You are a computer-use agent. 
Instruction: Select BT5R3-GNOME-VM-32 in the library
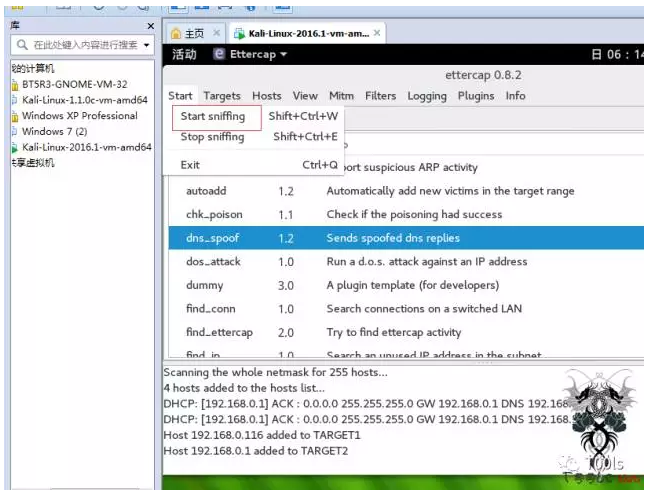pos(74,84)
